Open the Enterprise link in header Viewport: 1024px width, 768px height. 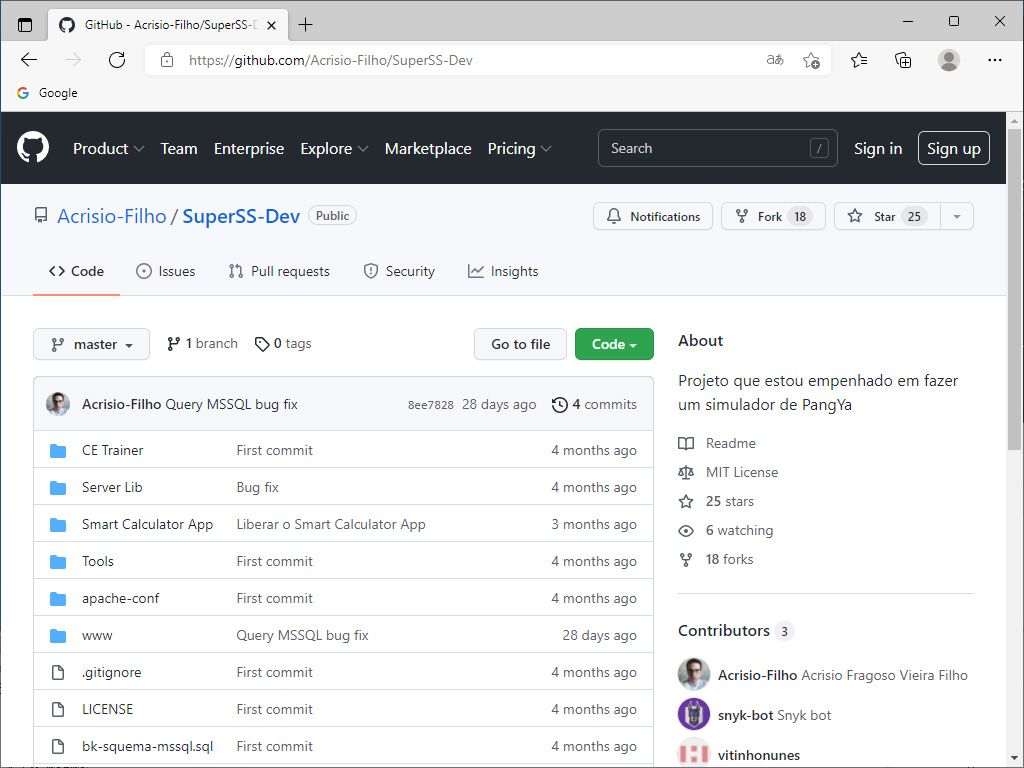pos(249,149)
